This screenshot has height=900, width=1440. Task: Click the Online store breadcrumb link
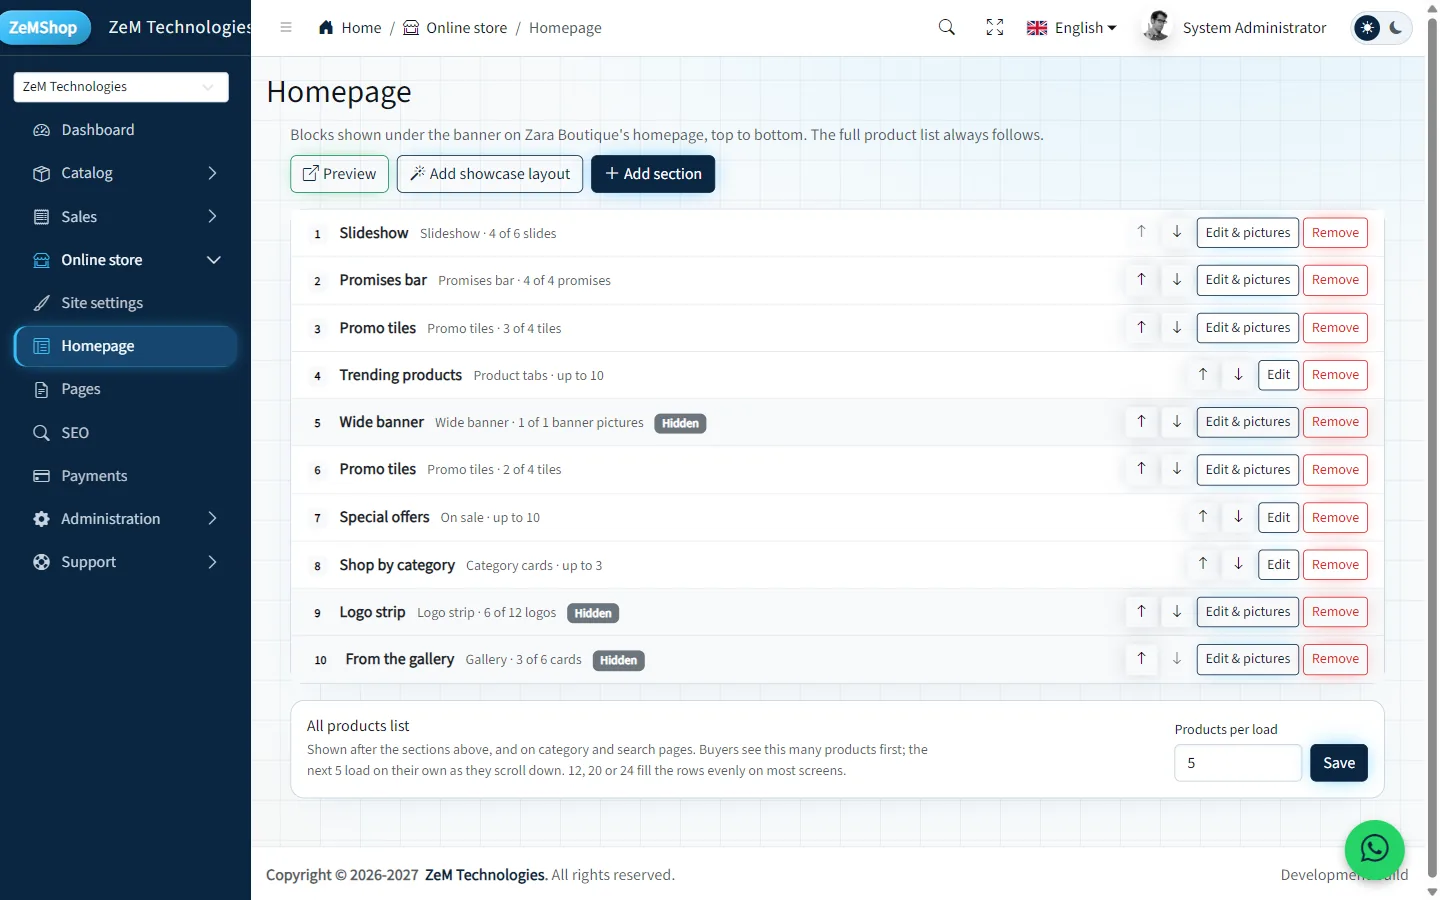(455, 28)
